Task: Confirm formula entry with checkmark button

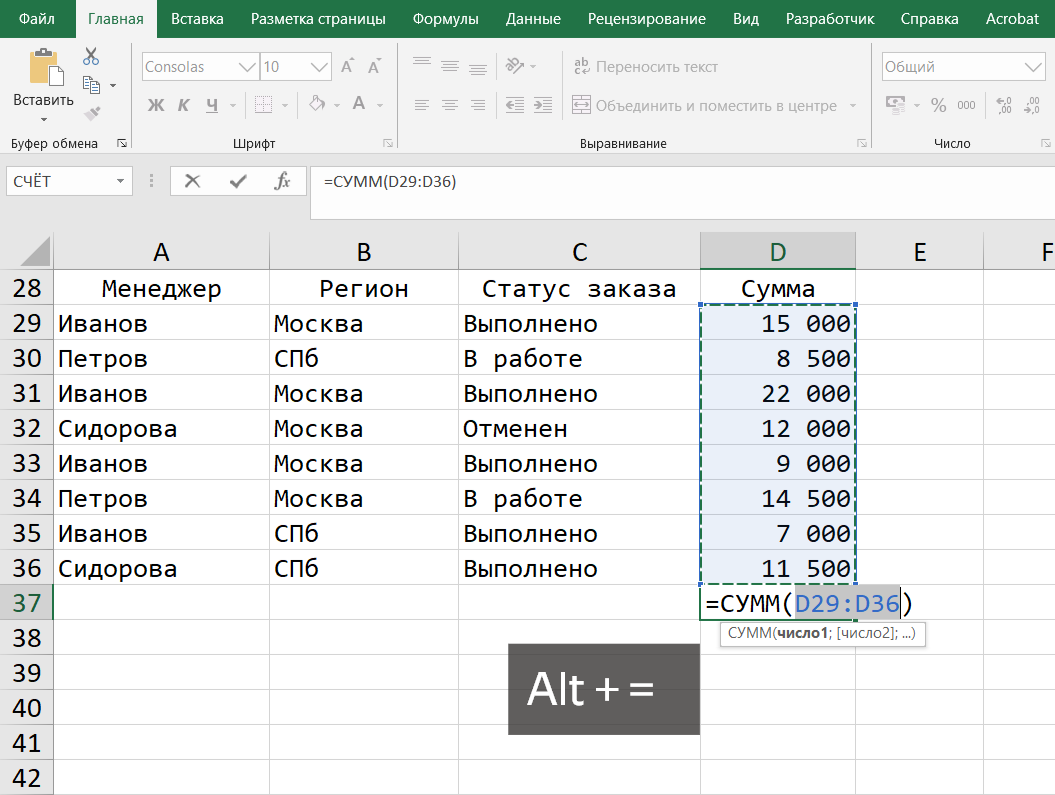Action: 238,181
